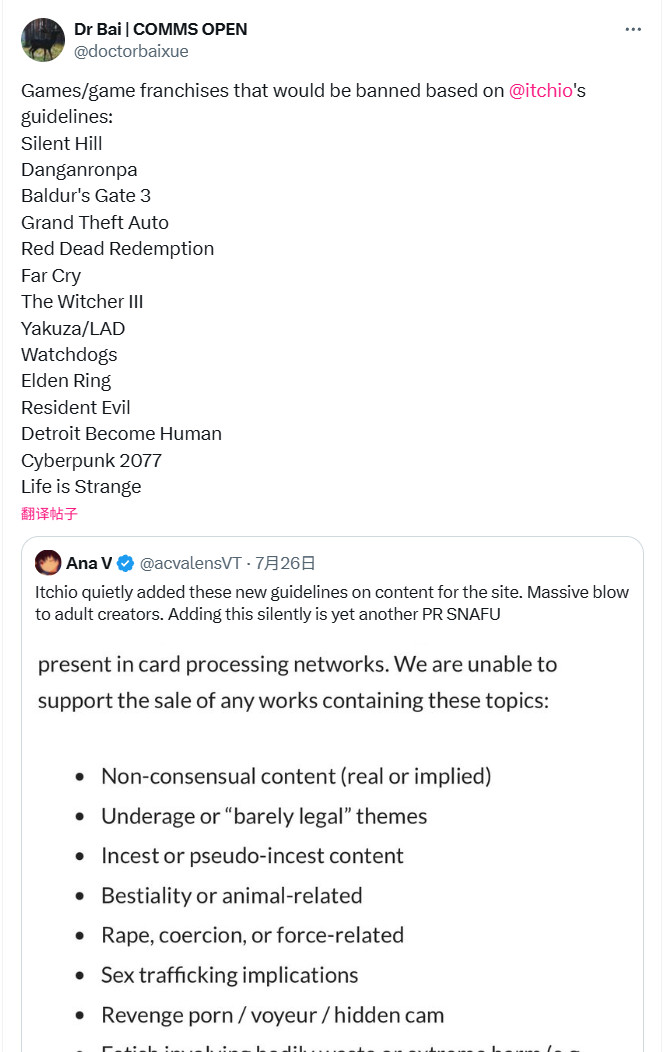Click 'Revenge porn / voyeur / hidden cam' bullet
Image resolution: width=667 pixels, height=1052 pixels.
[x=272, y=1015]
